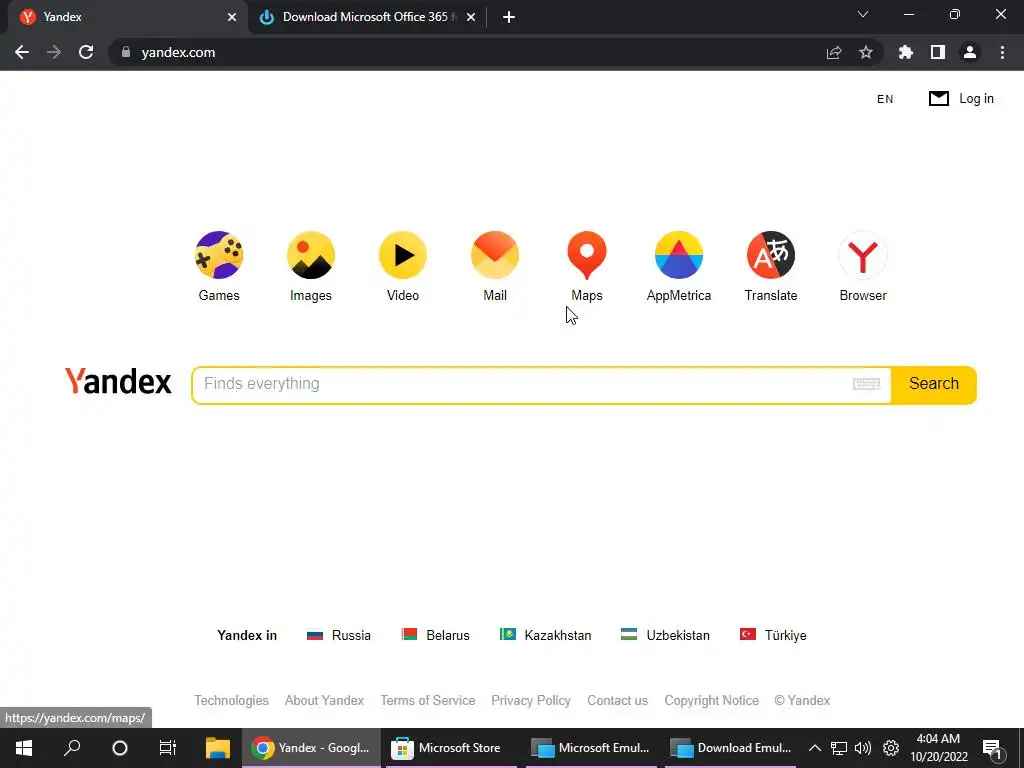The width and height of the screenshot is (1024, 768).
Task: Open Yandex Mail service icon
Action: [x=495, y=255]
